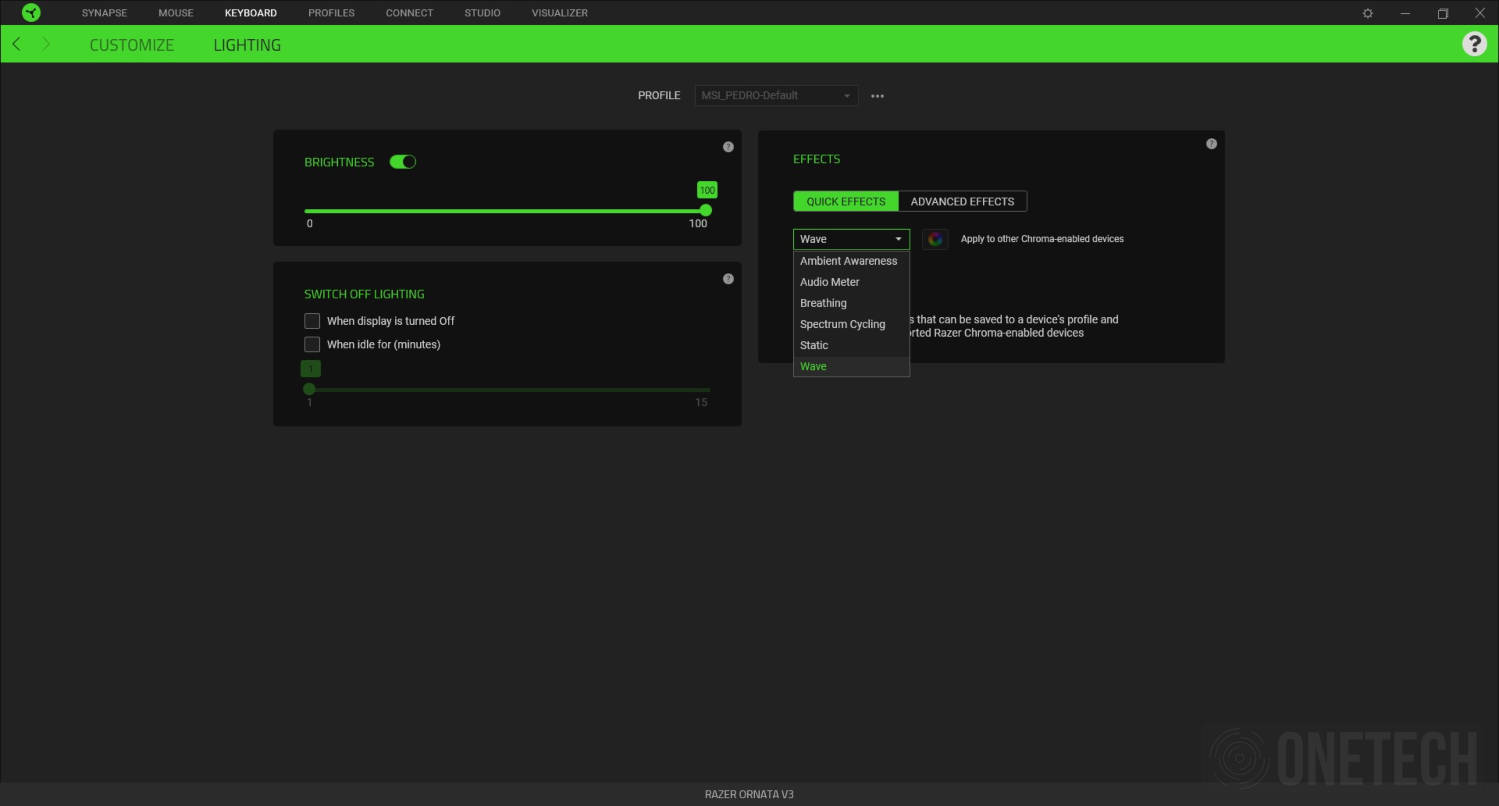
Task: Click the idle minutes slider handle
Action: (x=309, y=389)
